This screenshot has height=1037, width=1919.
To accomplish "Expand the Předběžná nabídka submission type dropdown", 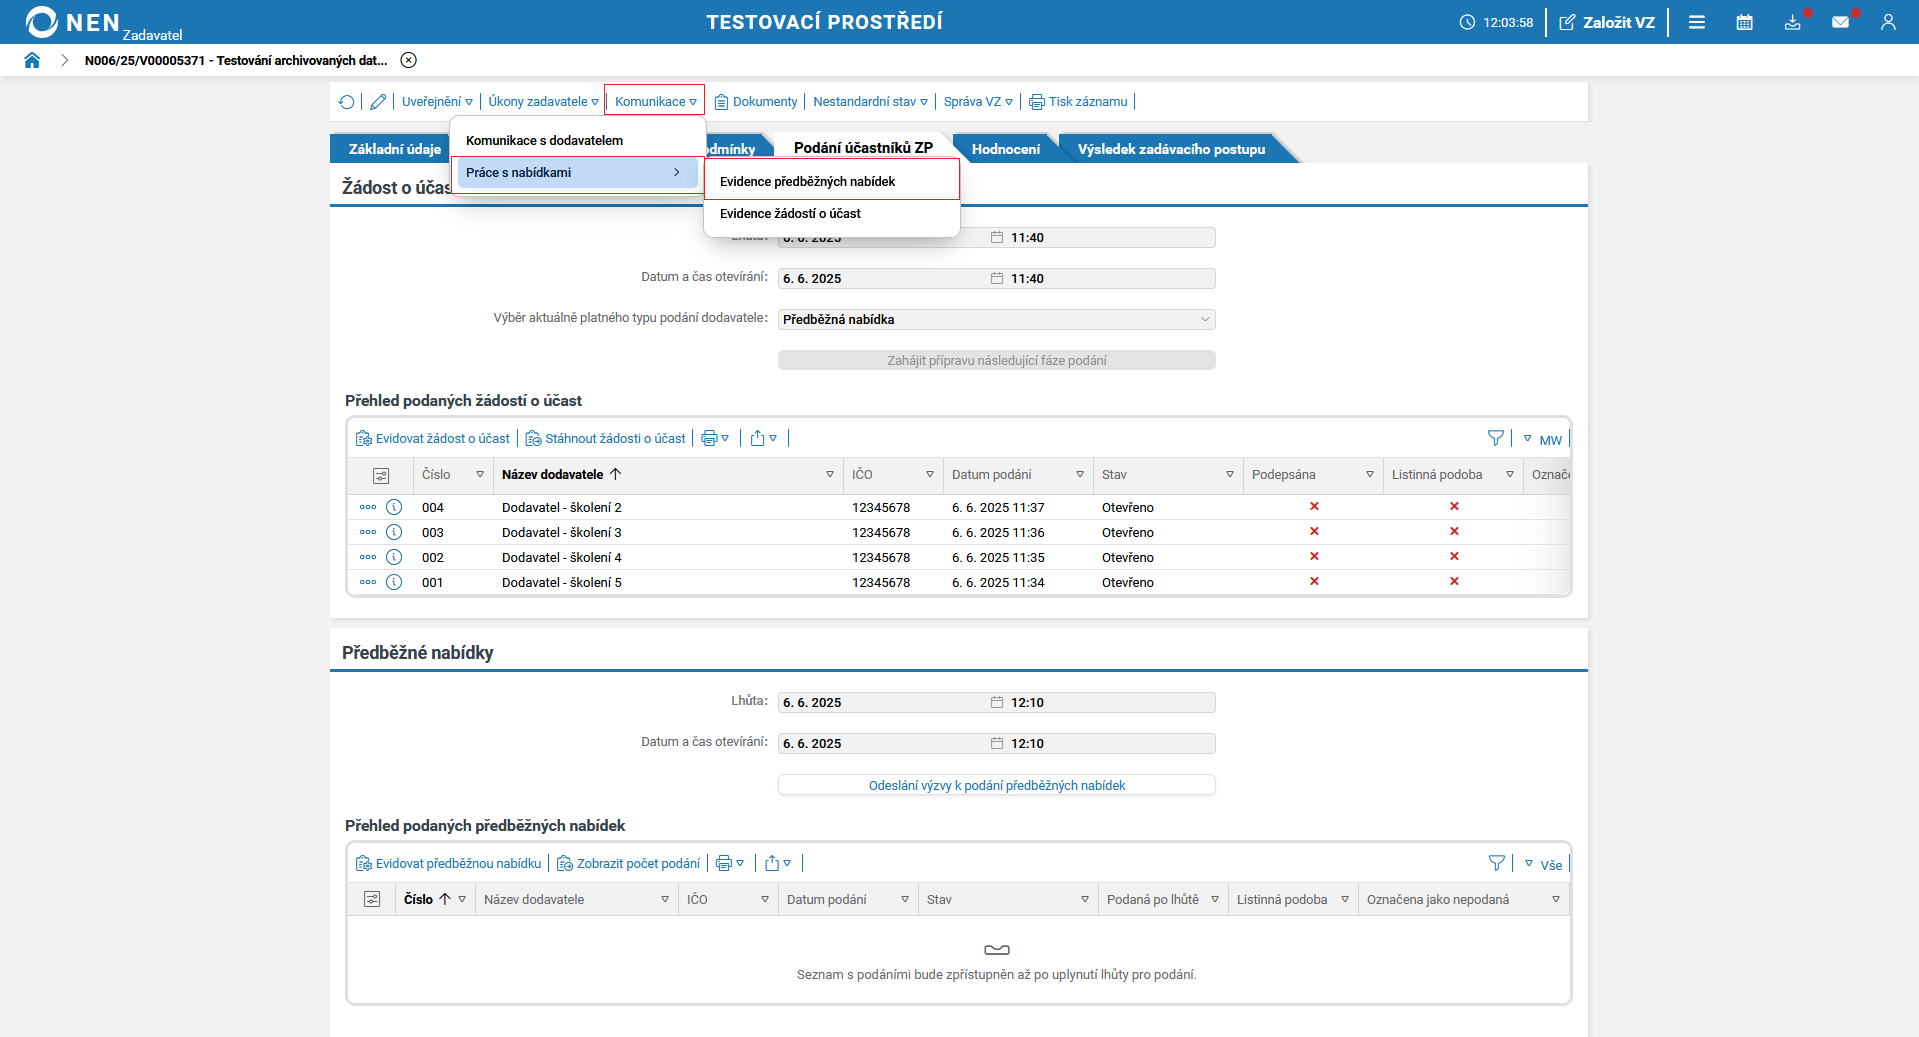I will click(1204, 320).
